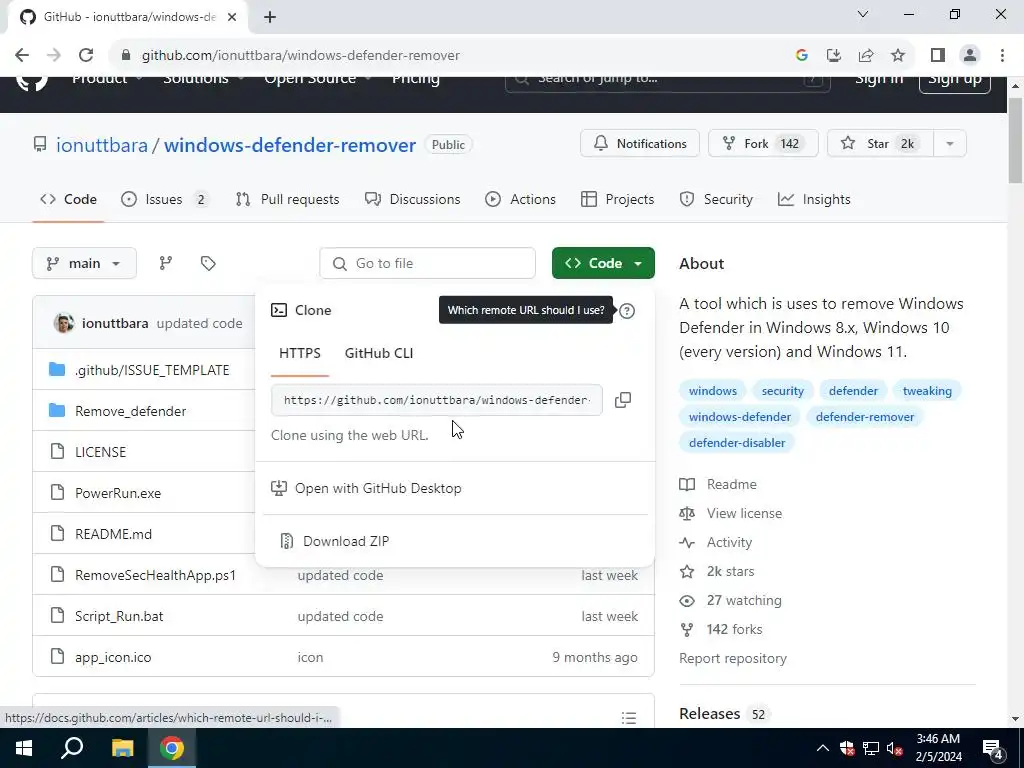1024x768 pixels.
Task: Open the Actions tab
Action: tap(520, 199)
